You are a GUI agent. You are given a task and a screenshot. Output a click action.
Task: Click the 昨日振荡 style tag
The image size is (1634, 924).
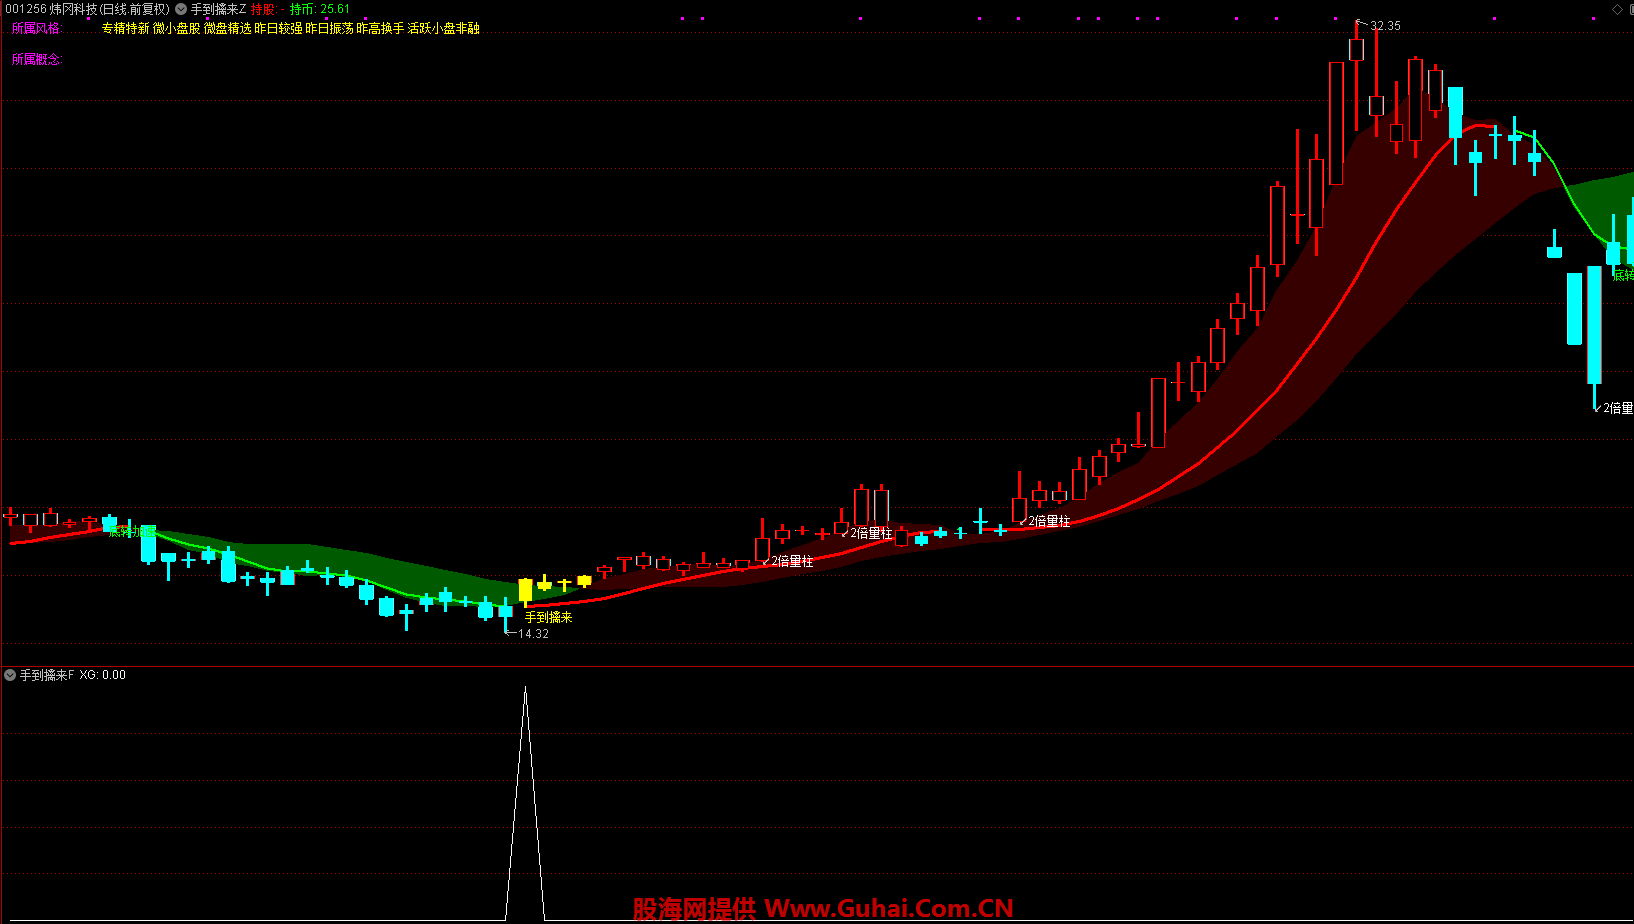coord(329,28)
